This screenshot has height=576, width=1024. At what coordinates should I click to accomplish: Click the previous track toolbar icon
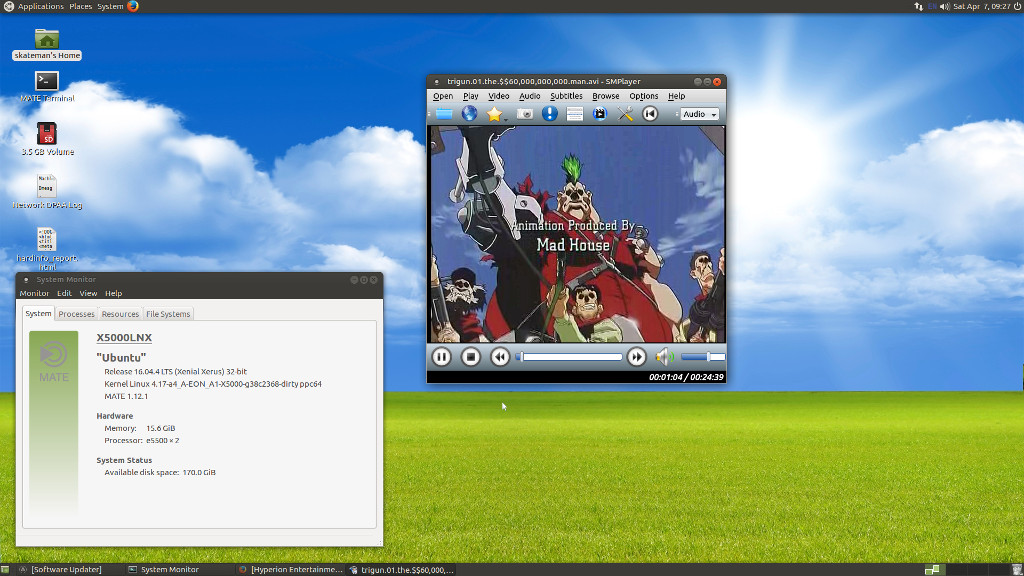tap(650, 114)
